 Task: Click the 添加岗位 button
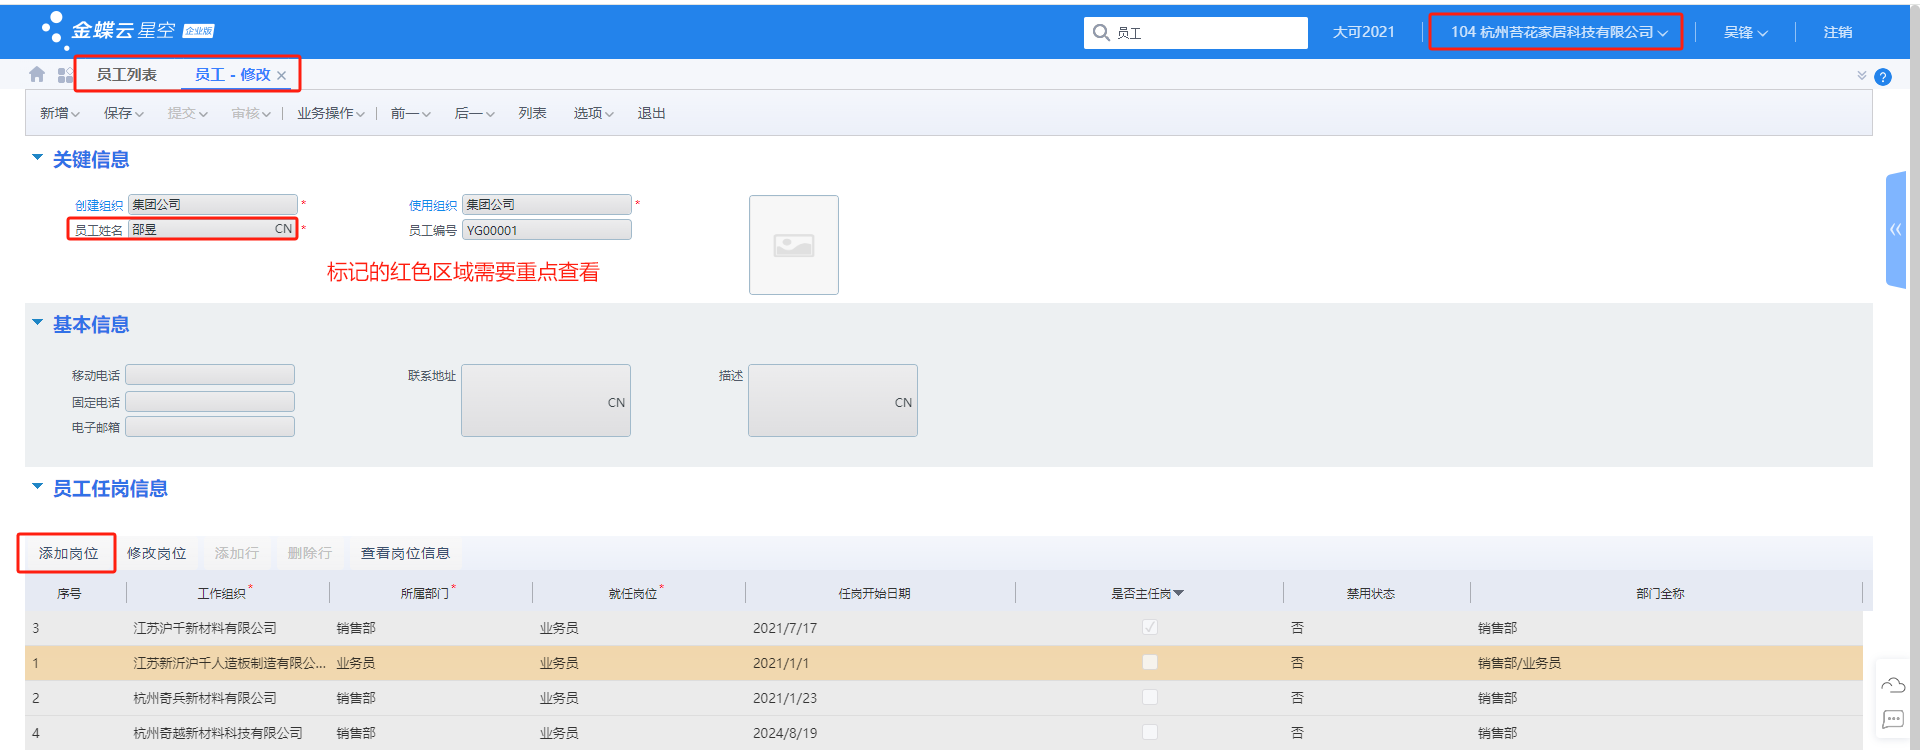(x=68, y=553)
